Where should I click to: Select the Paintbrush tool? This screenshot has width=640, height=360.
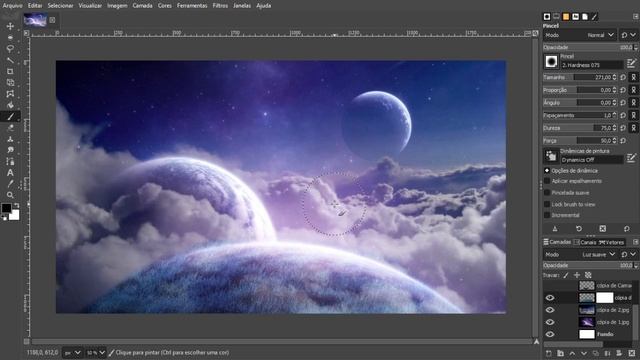(10, 116)
